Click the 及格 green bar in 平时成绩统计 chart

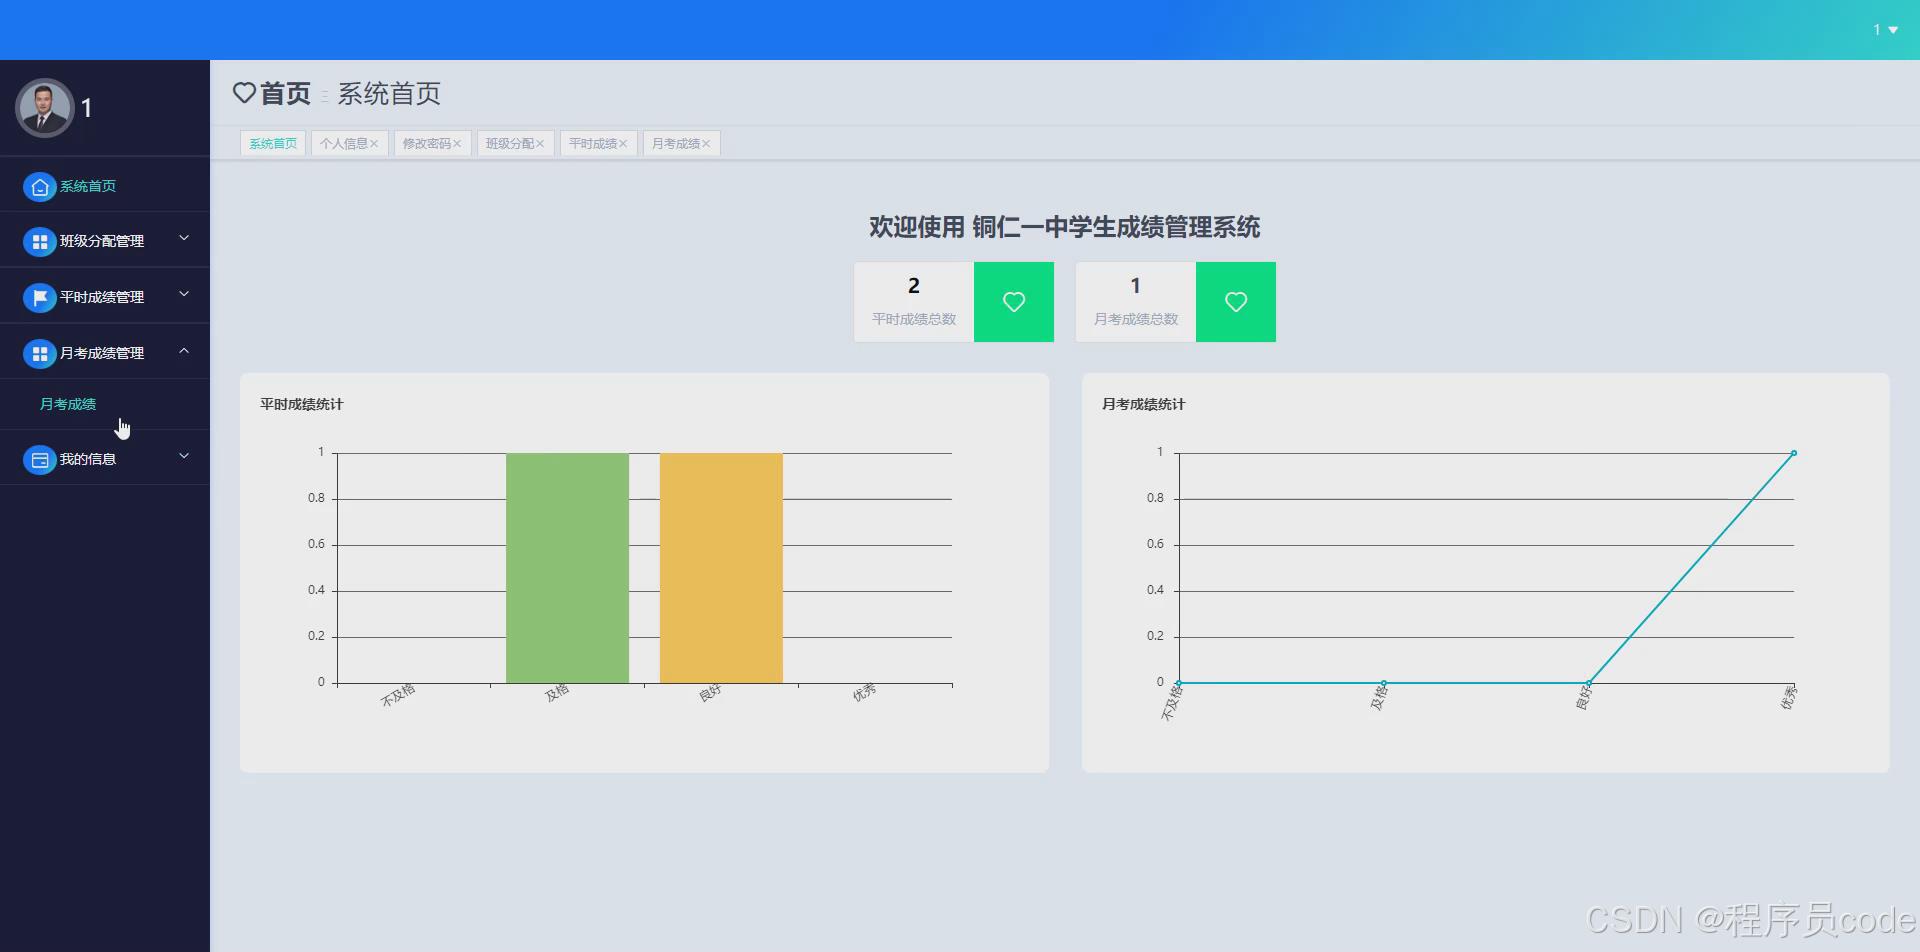[x=566, y=565]
